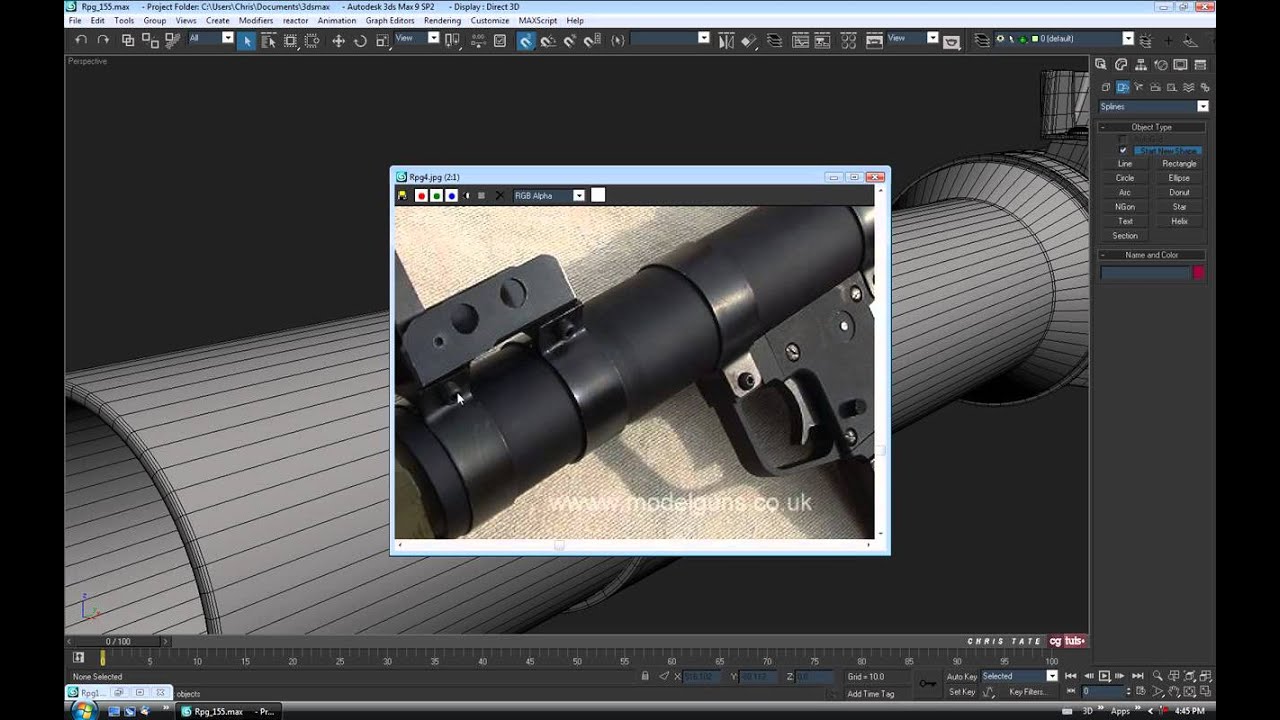Toggle blue channel in Rpg4.jpg window
1280x720 pixels.
click(451, 196)
